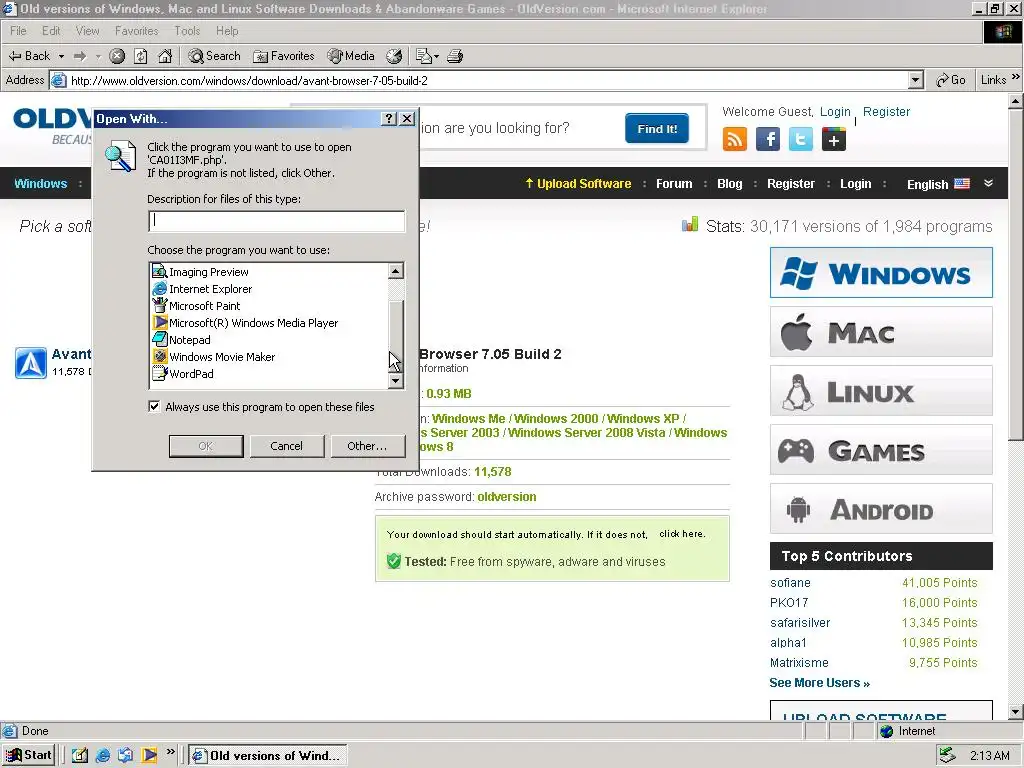This screenshot has width=1024, height=768.
Task: Open the Blog nav link
Action: pyautogui.click(x=729, y=184)
